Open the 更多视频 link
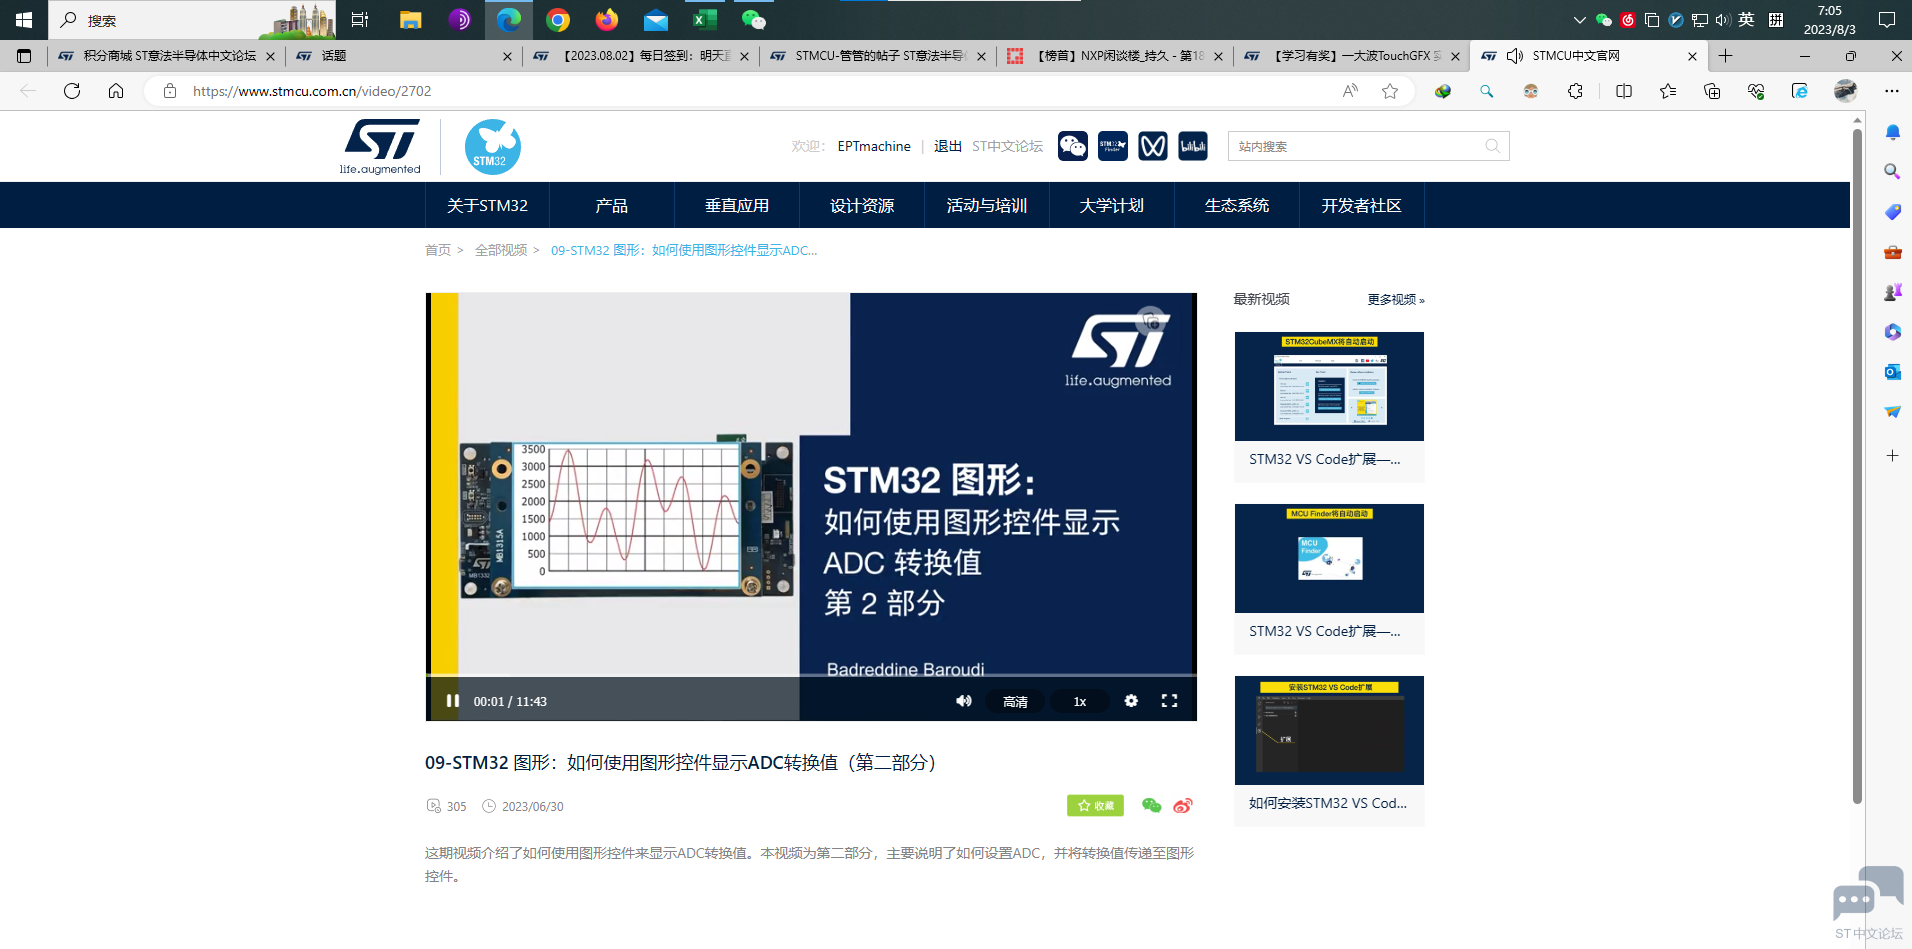Image resolution: width=1912 pixels, height=949 pixels. [1396, 300]
